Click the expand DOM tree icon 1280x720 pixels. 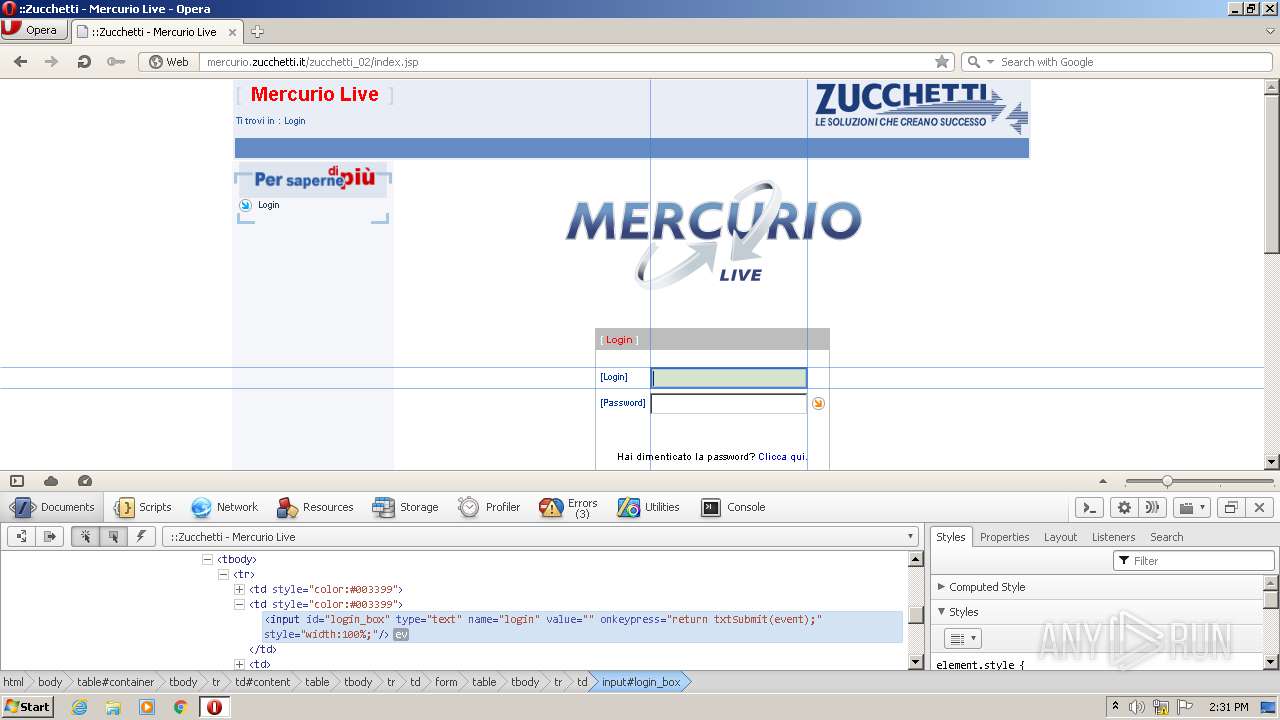[22, 537]
